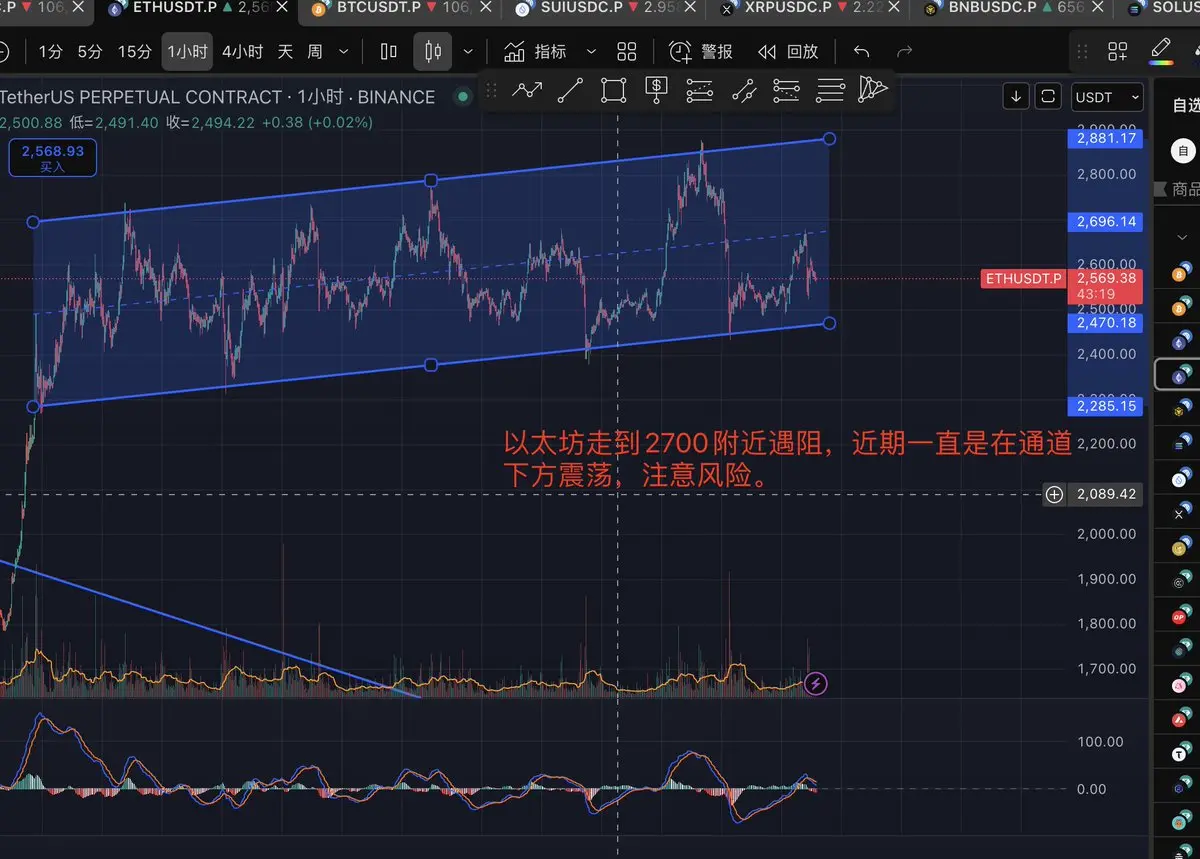Select the white T watchlist icon

pyautogui.click(x=1179, y=753)
